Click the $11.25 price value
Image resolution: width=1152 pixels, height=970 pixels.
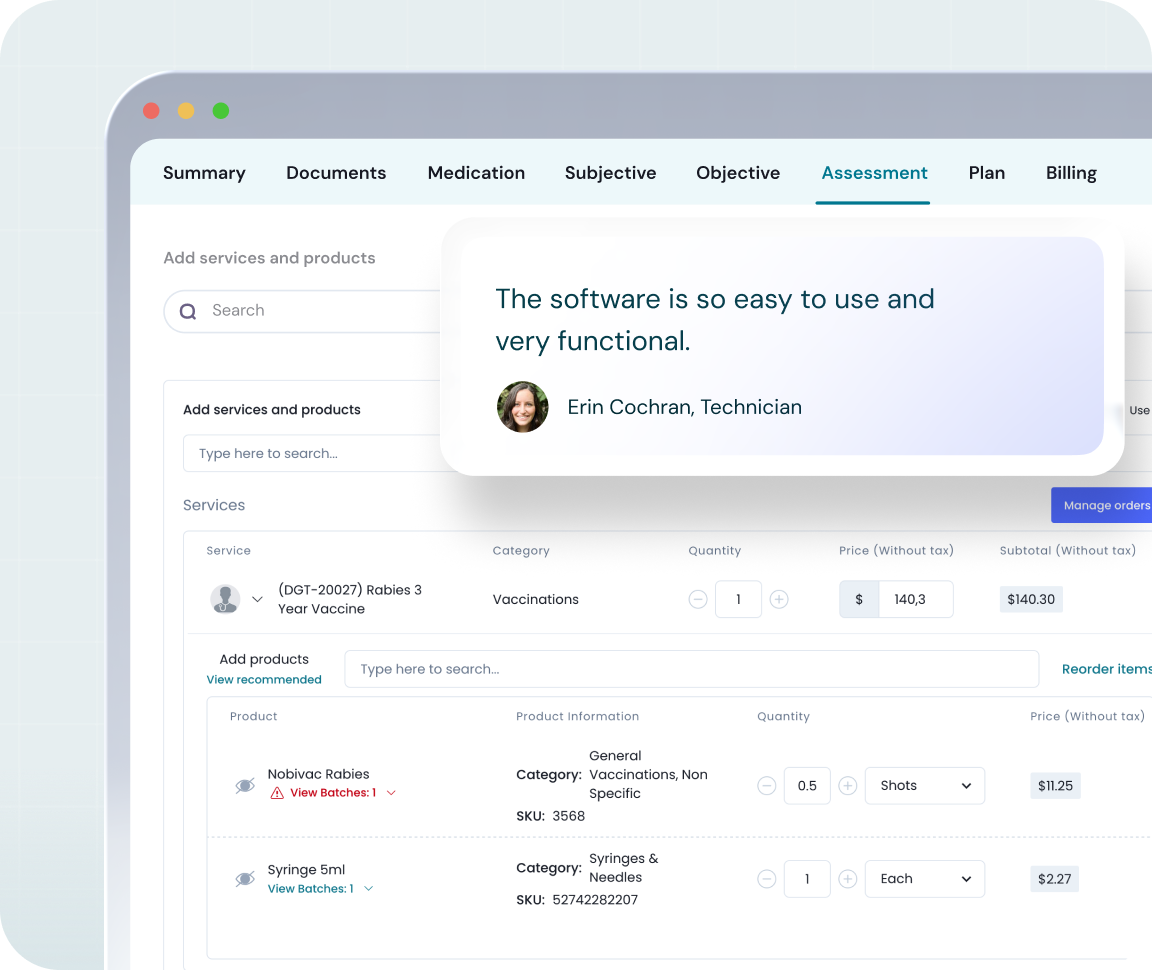(x=1055, y=786)
